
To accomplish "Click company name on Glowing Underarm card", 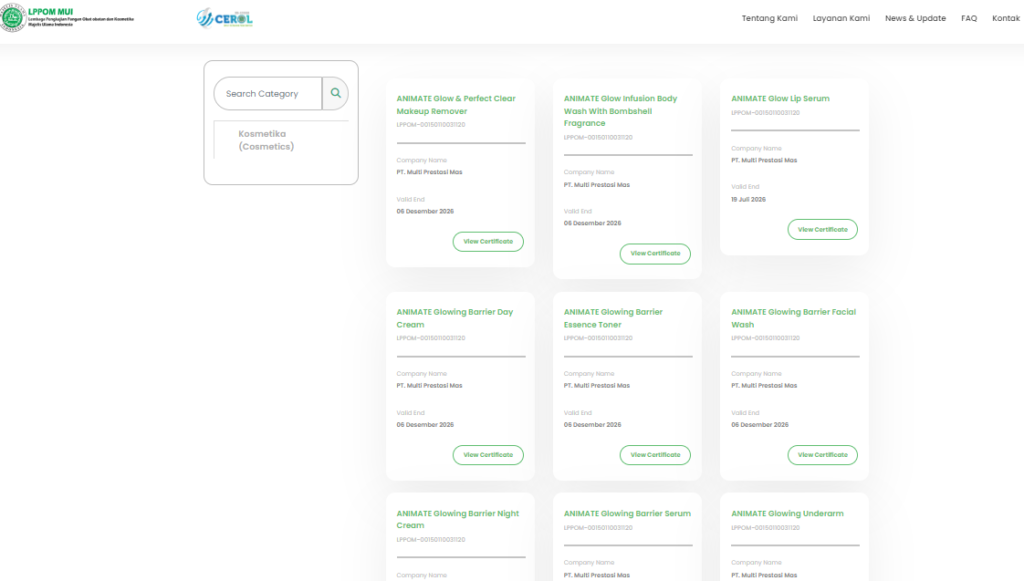I will 764,575.
